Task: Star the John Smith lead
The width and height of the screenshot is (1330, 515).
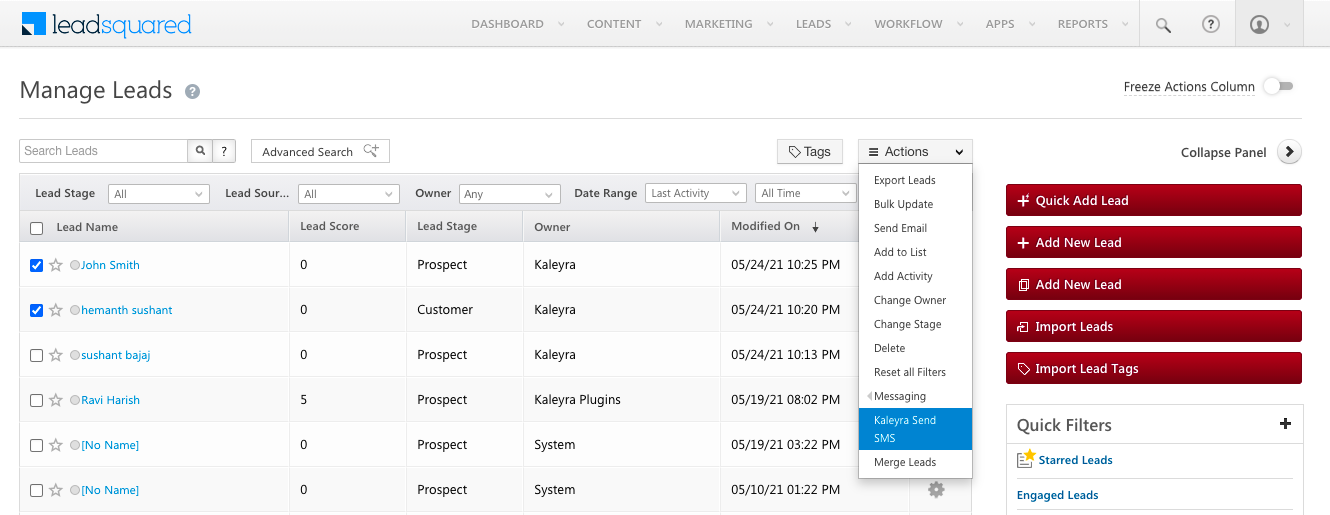Action: 56,265
